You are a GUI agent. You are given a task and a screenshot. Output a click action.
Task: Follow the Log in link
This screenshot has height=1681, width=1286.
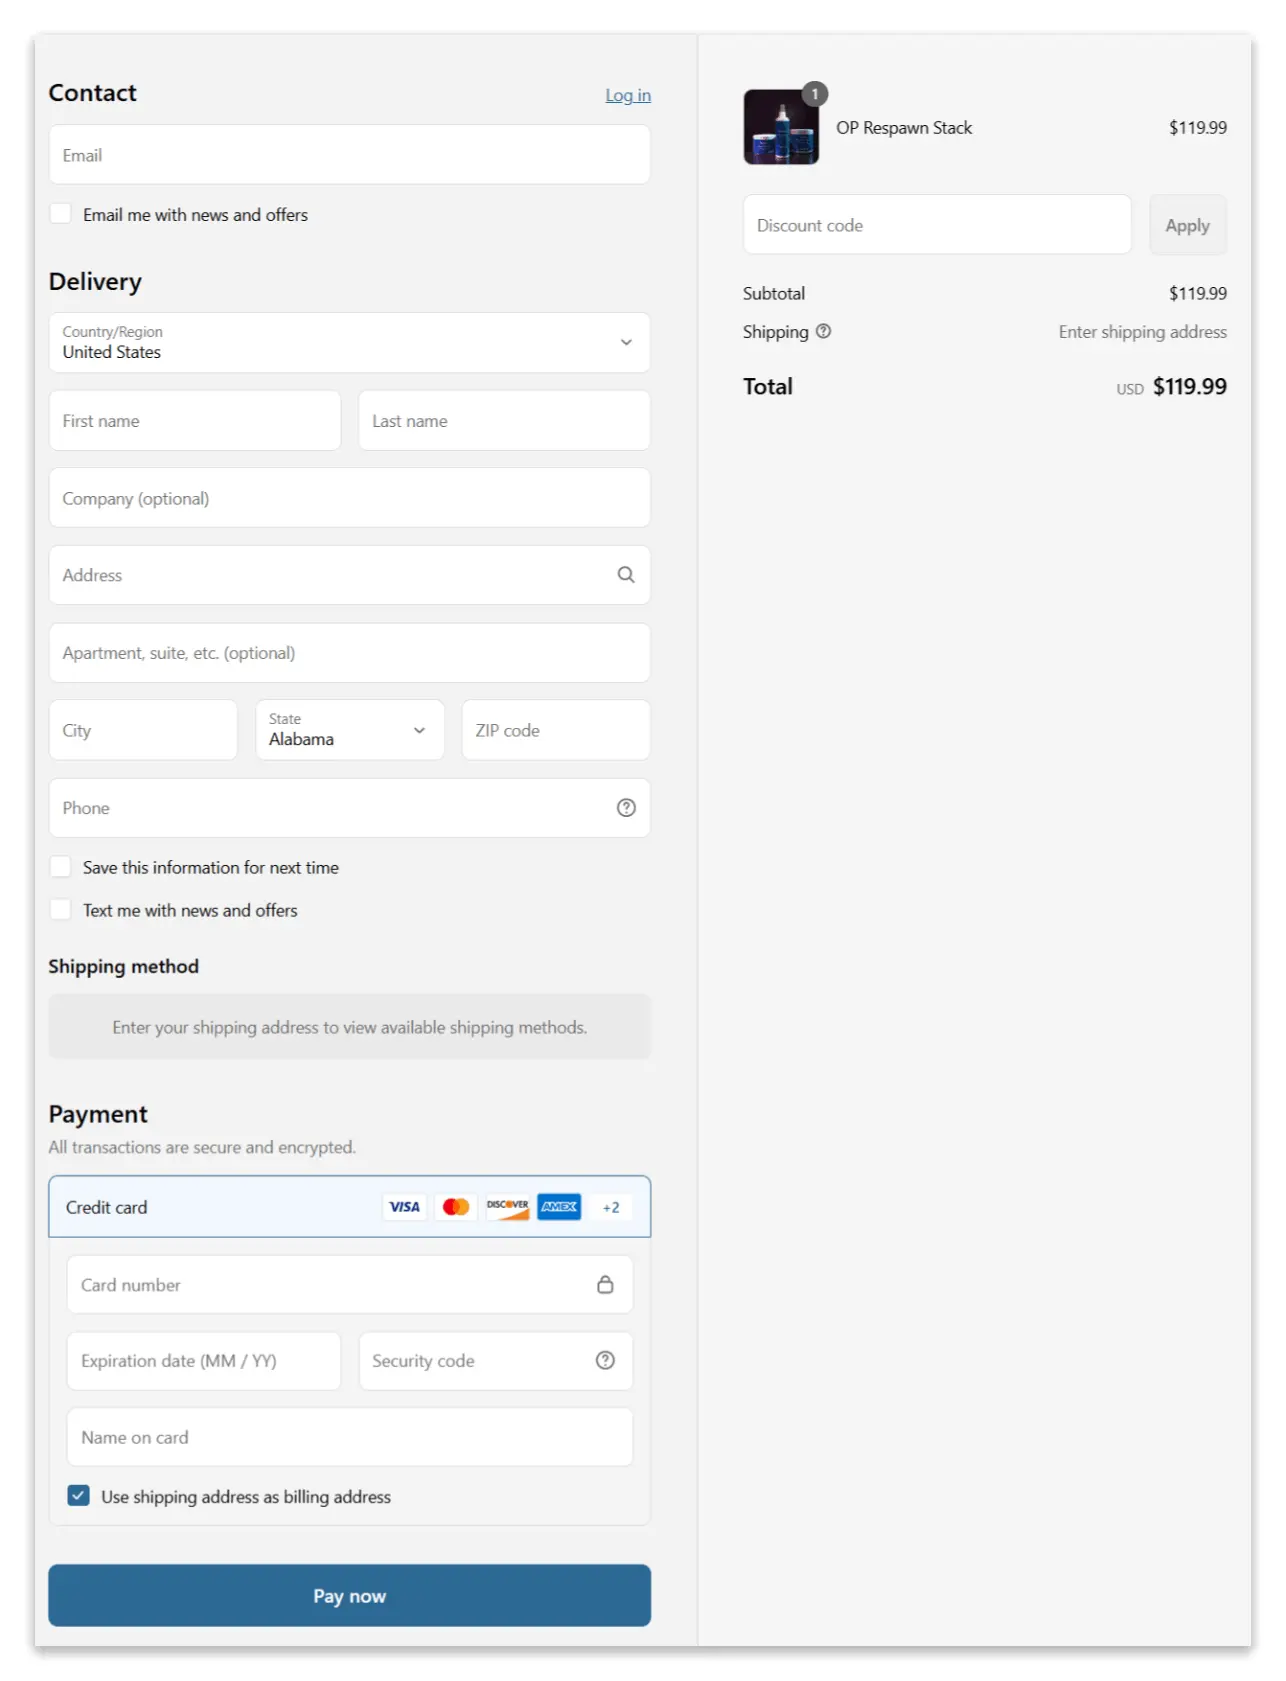[627, 96]
